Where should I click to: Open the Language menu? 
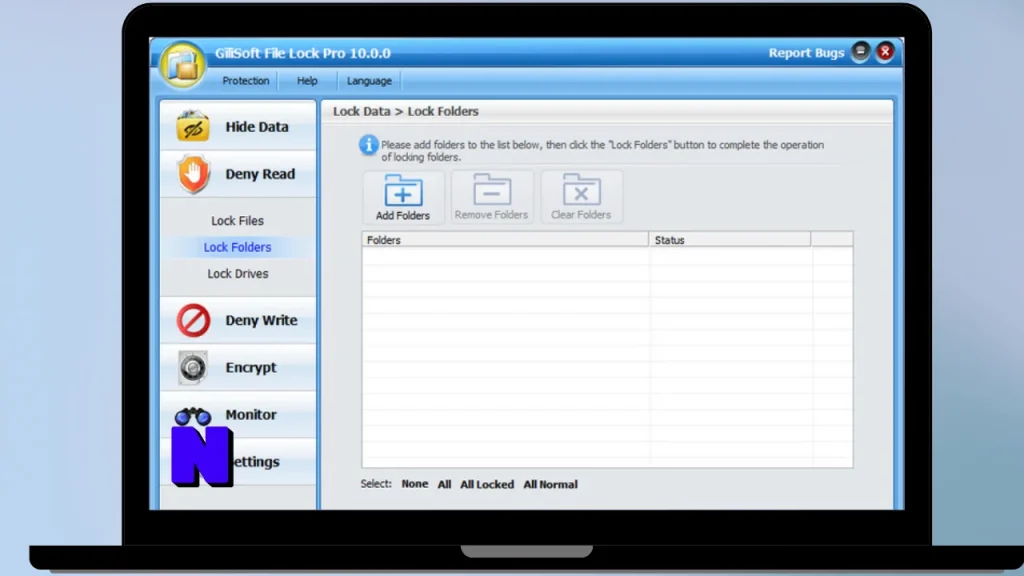pyautogui.click(x=369, y=81)
